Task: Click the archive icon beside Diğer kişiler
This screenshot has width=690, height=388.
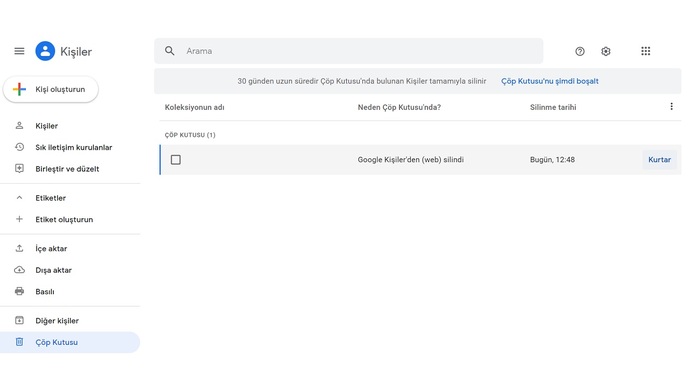Action: pos(19,320)
